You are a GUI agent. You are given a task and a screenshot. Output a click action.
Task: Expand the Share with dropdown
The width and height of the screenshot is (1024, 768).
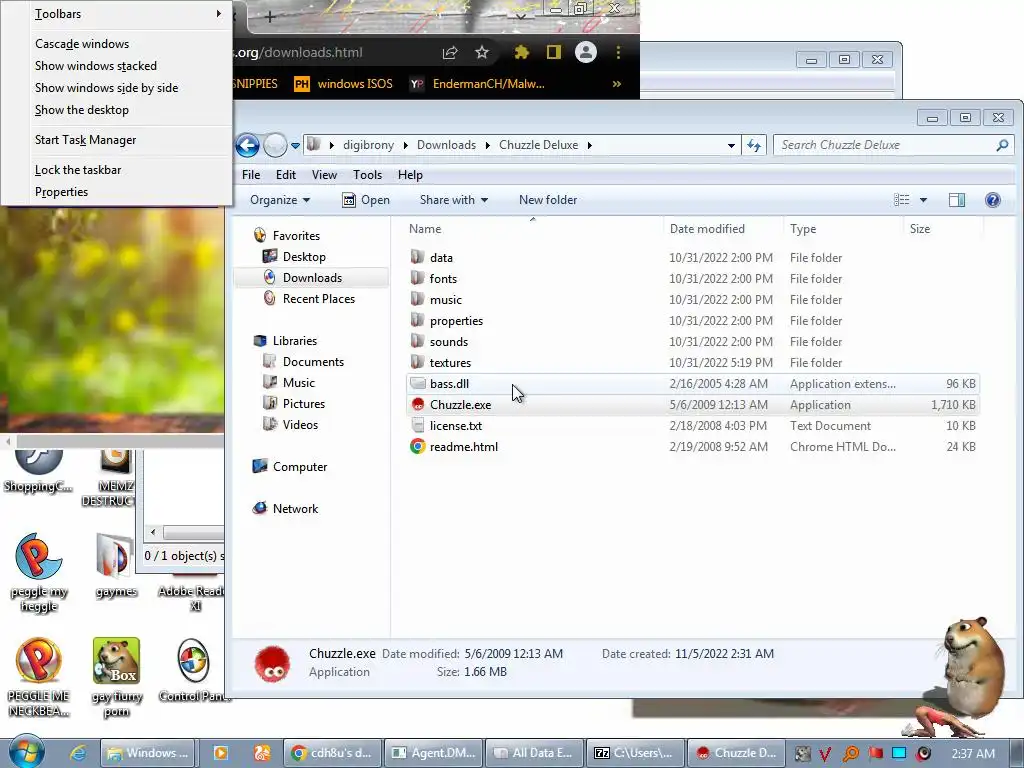pos(454,200)
